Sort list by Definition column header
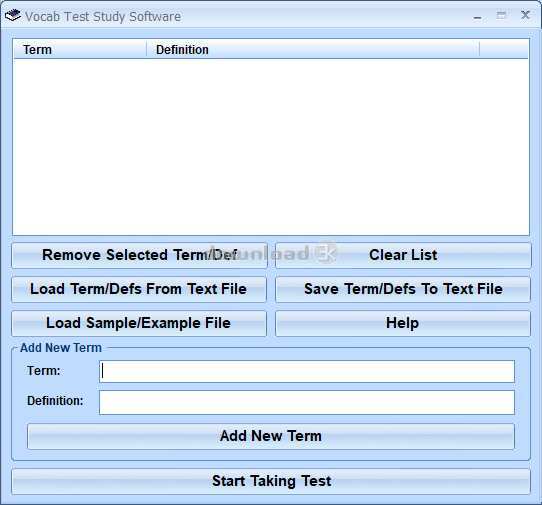The height and width of the screenshot is (505, 542). 313,50
